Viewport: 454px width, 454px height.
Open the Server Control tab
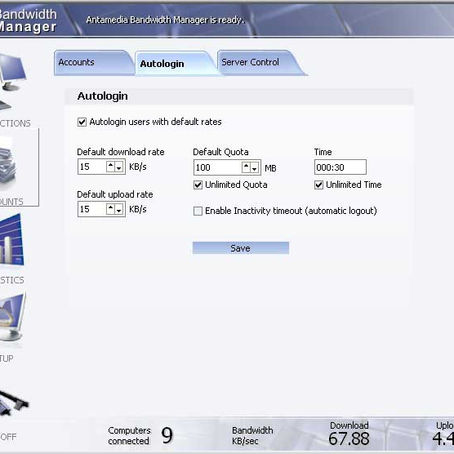[260, 63]
